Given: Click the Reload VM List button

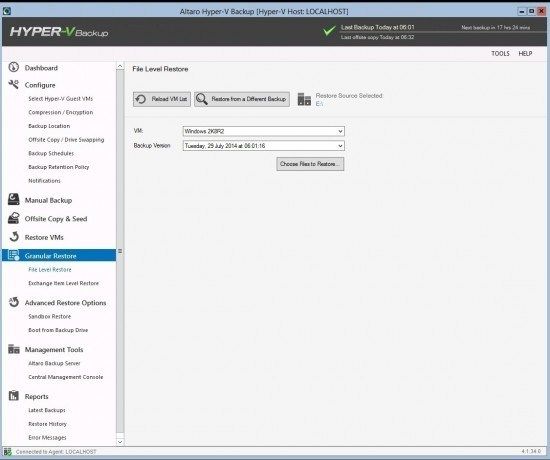Looking at the screenshot, I should 162,99.
